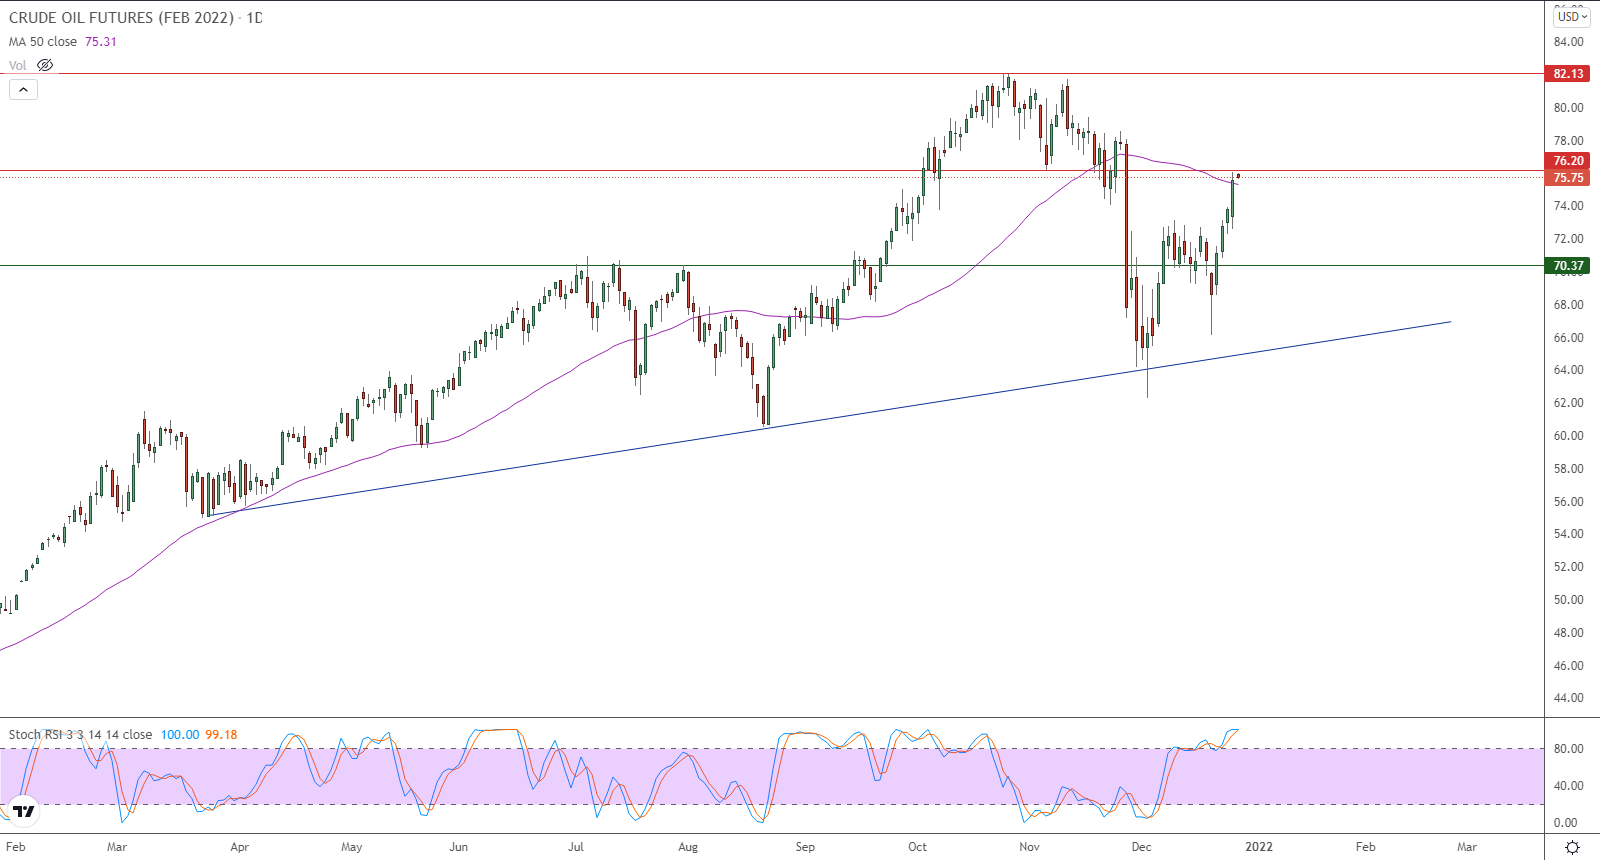
Task: Click 50.00 on the price scale
Action: pos(1568,600)
